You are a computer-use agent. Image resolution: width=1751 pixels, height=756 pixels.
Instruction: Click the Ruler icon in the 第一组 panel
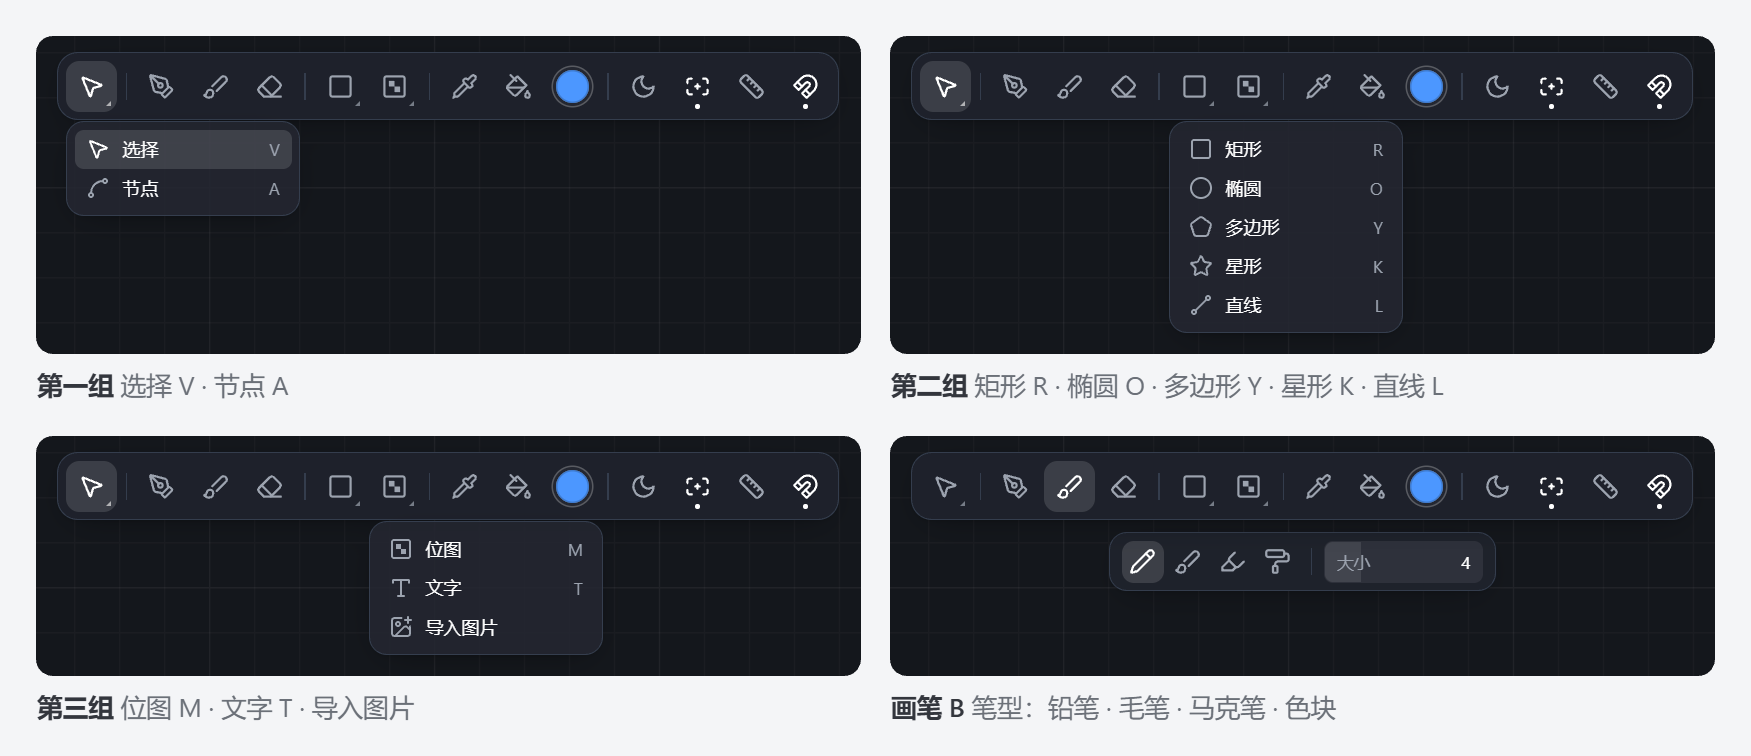click(751, 87)
